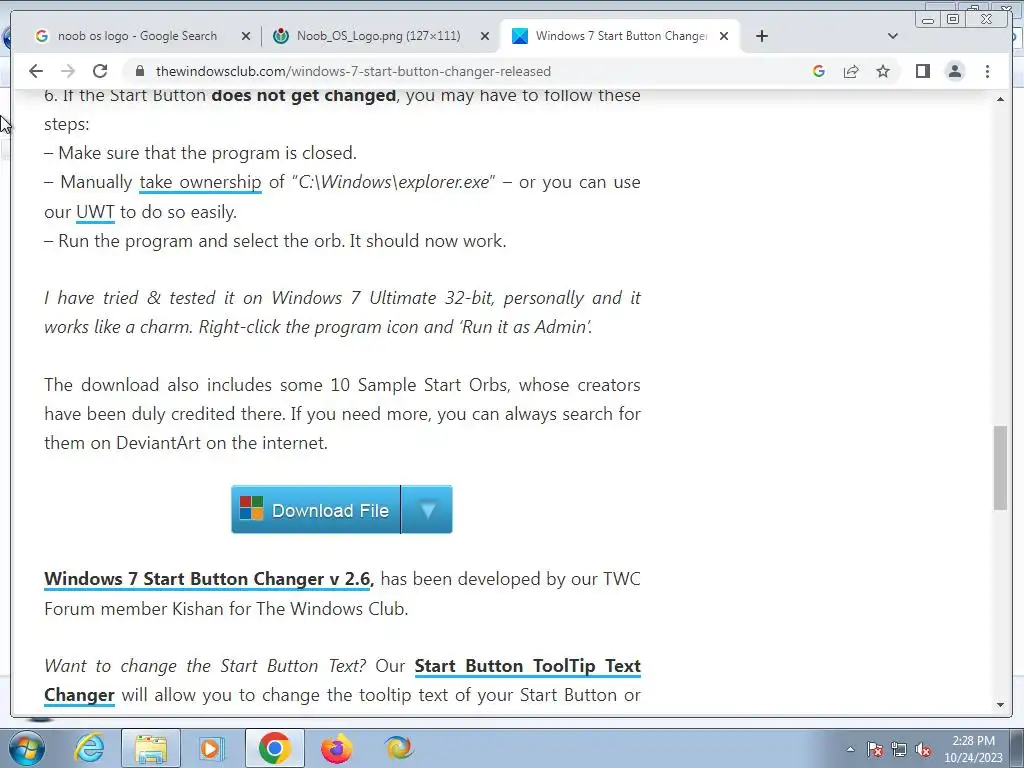The height and width of the screenshot is (768, 1024).
Task: Close the Noob_OS_Logo.png tab
Action: (x=485, y=36)
